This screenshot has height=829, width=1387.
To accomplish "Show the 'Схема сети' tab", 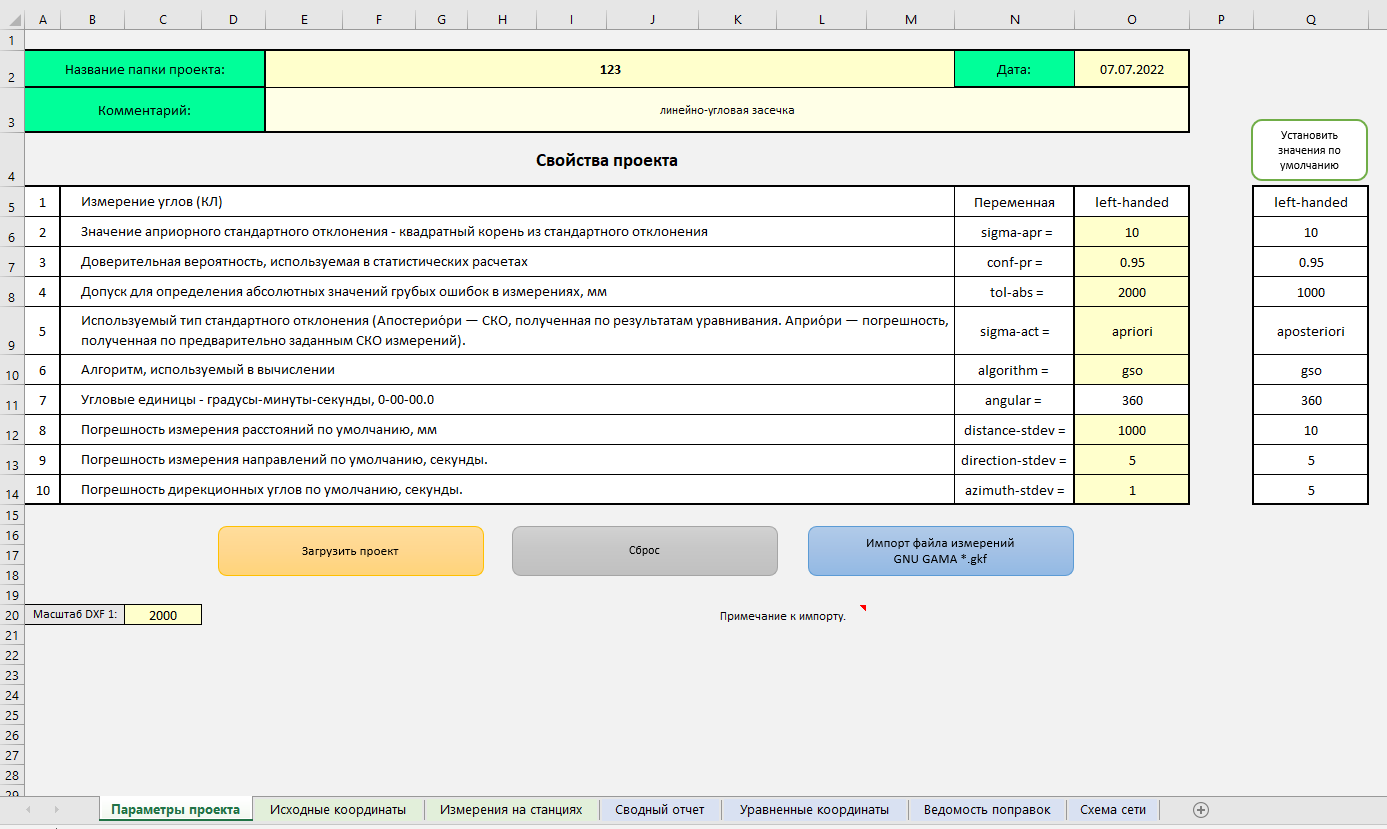I will click(1112, 809).
